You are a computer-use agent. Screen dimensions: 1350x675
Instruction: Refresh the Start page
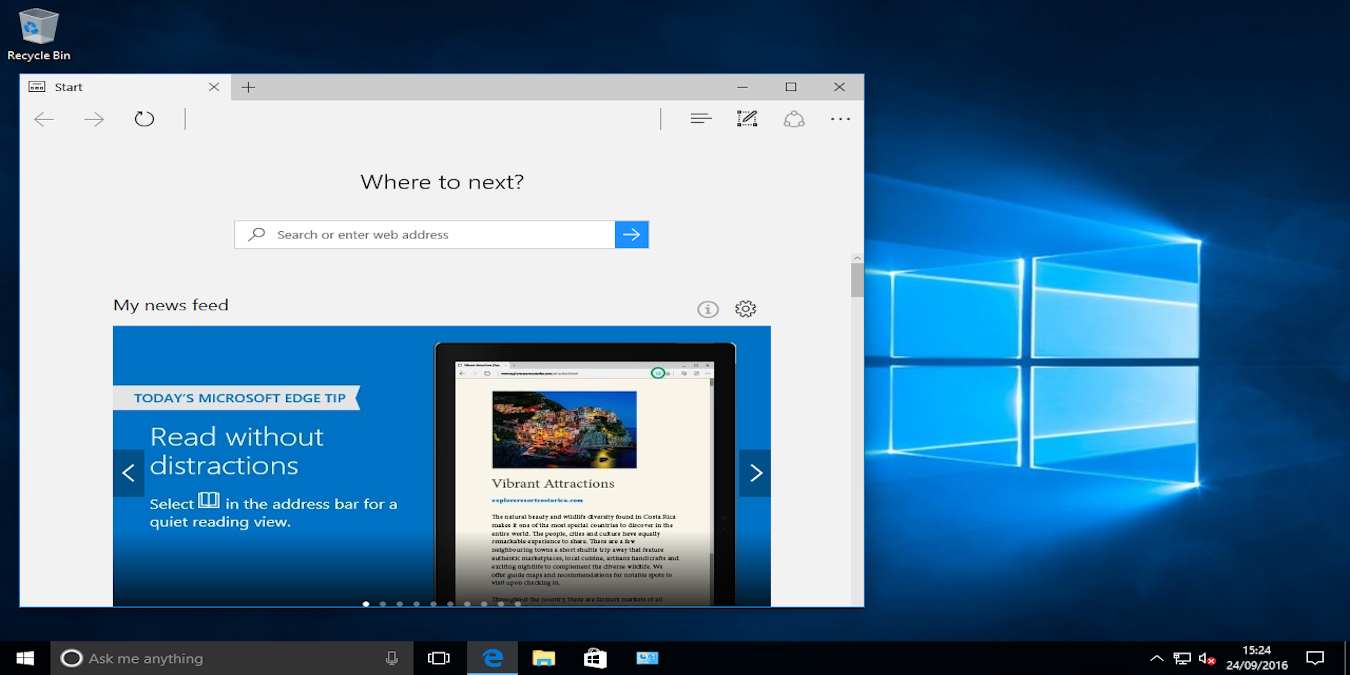(x=144, y=118)
